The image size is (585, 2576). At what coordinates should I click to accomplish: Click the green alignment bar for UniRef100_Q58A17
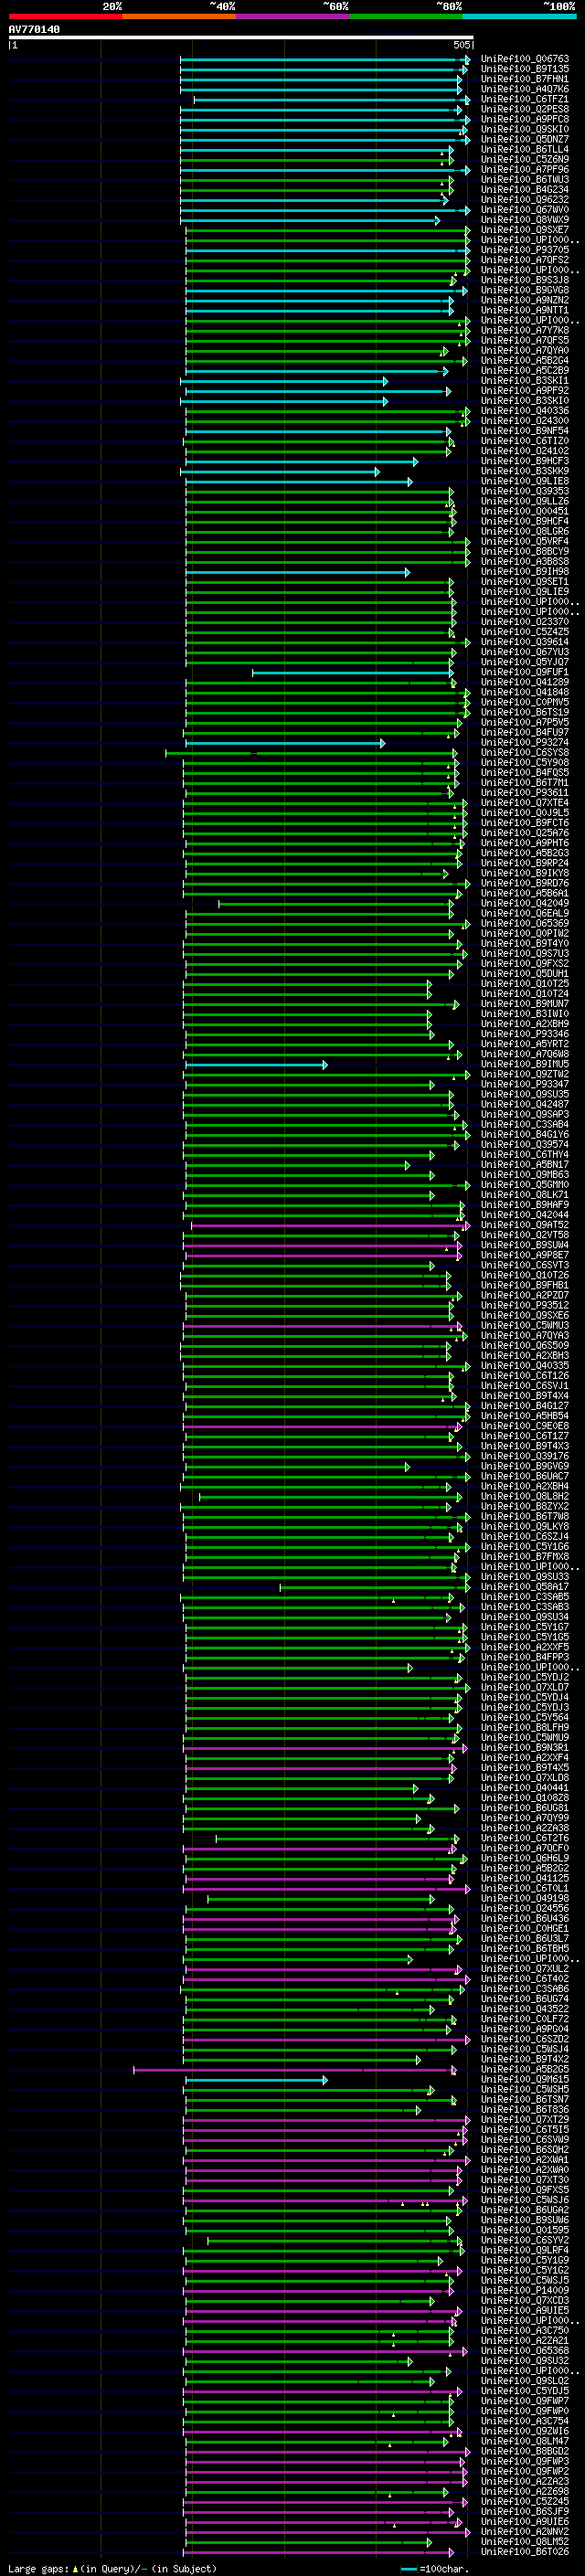coord(374,1586)
